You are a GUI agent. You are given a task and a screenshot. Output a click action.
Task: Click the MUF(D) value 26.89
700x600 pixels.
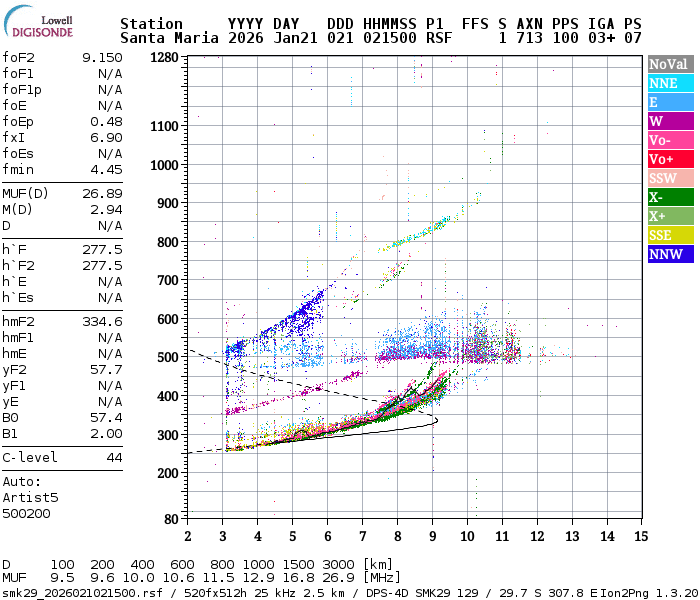coord(102,193)
